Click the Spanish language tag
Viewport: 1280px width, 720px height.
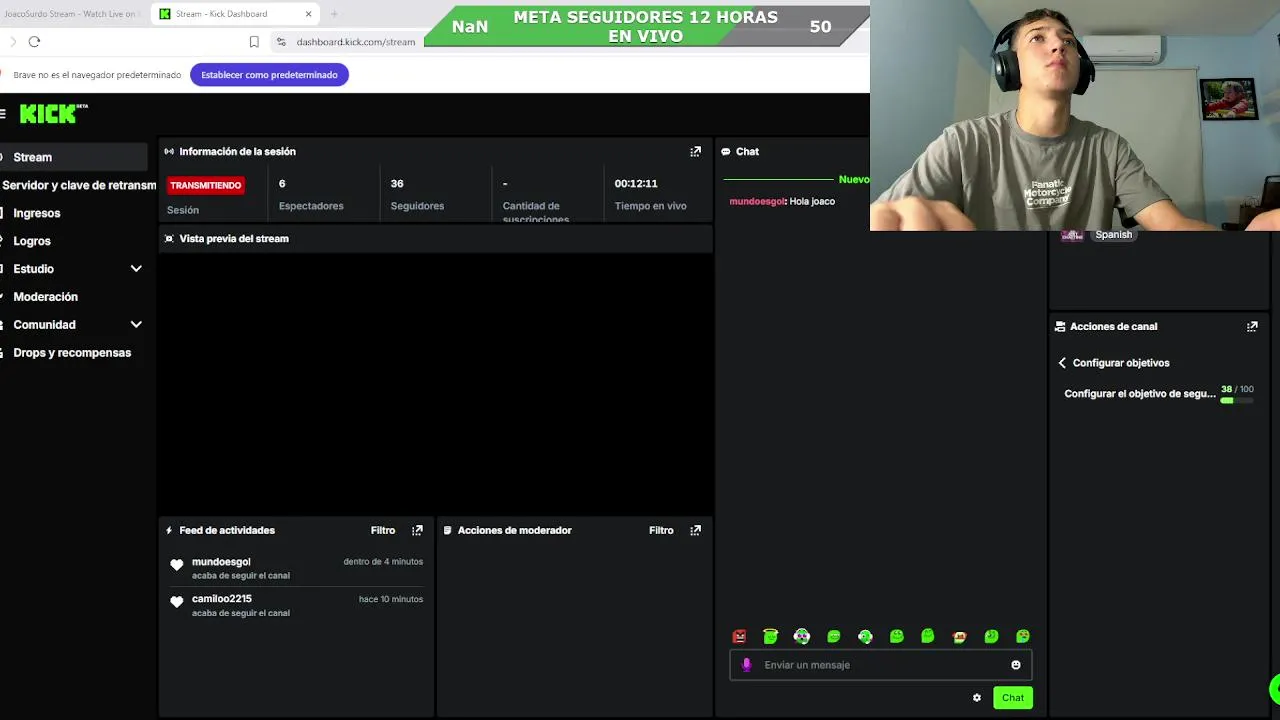pyautogui.click(x=1113, y=235)
